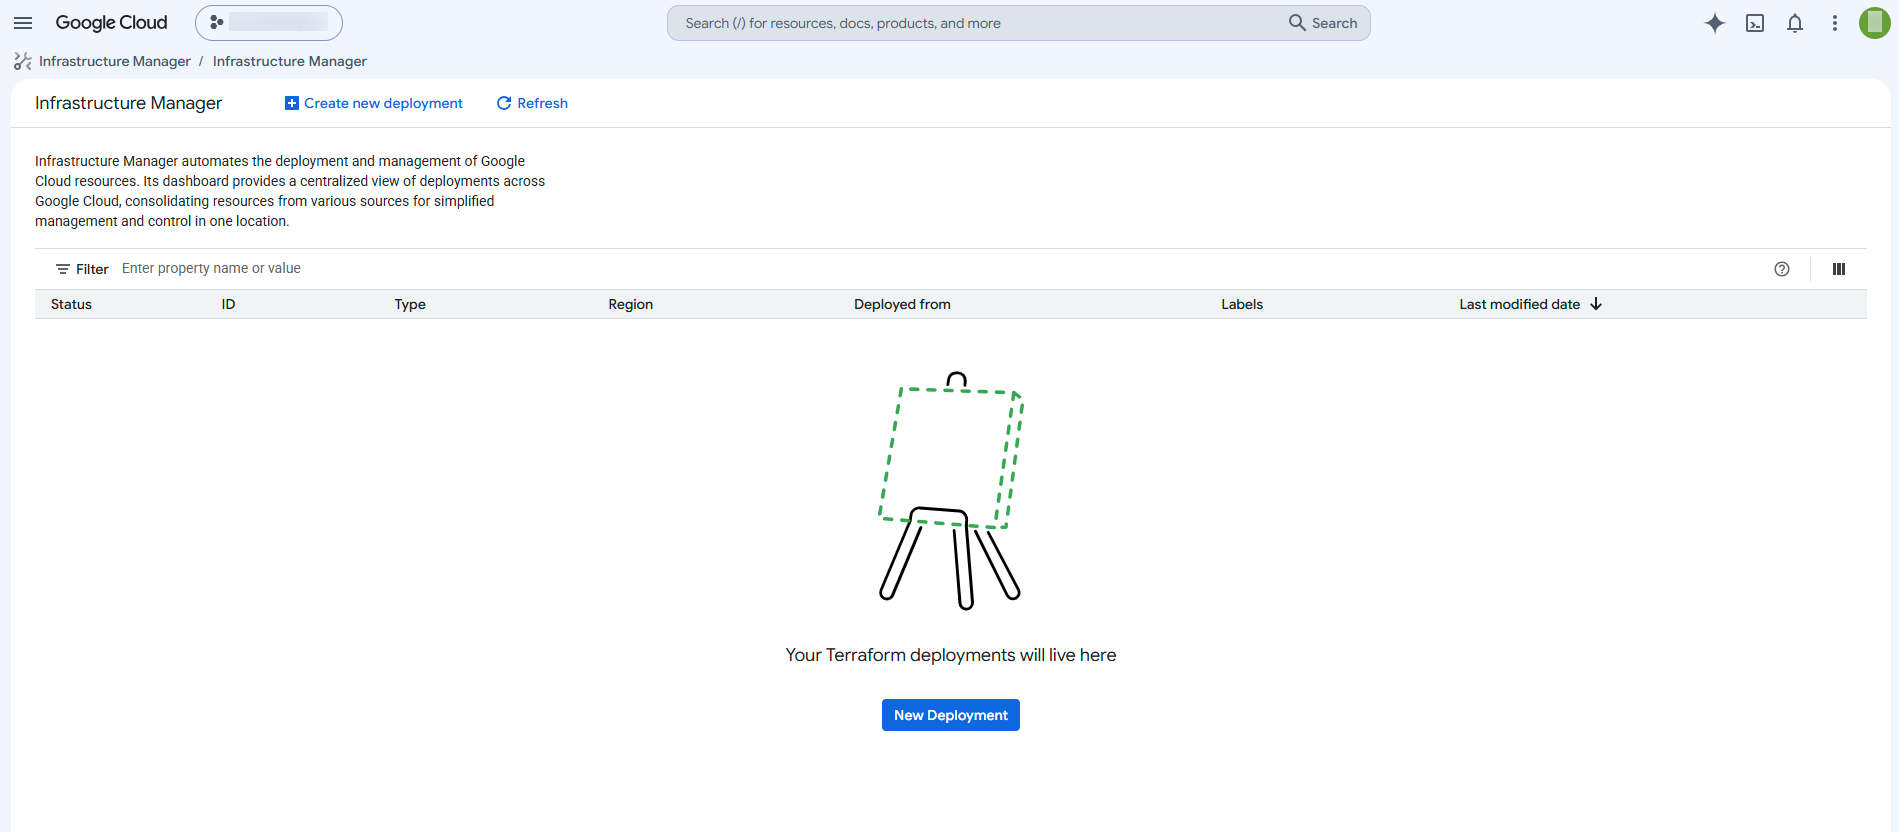Sort by Deployed from column header
The width and height of the screenshot is (1899, 832).
(x=902, y=304)
